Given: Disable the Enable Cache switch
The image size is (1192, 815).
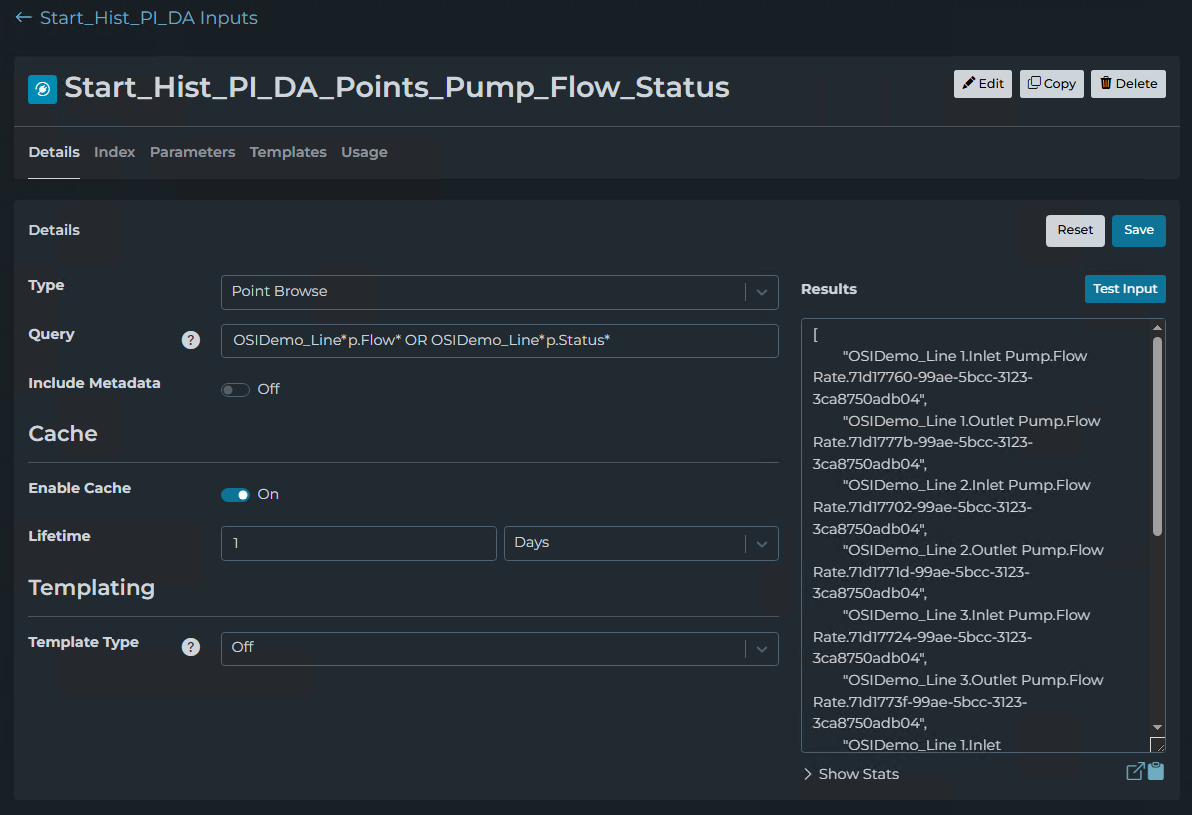Looking at the screenshot, I should [x=236, y=494].
